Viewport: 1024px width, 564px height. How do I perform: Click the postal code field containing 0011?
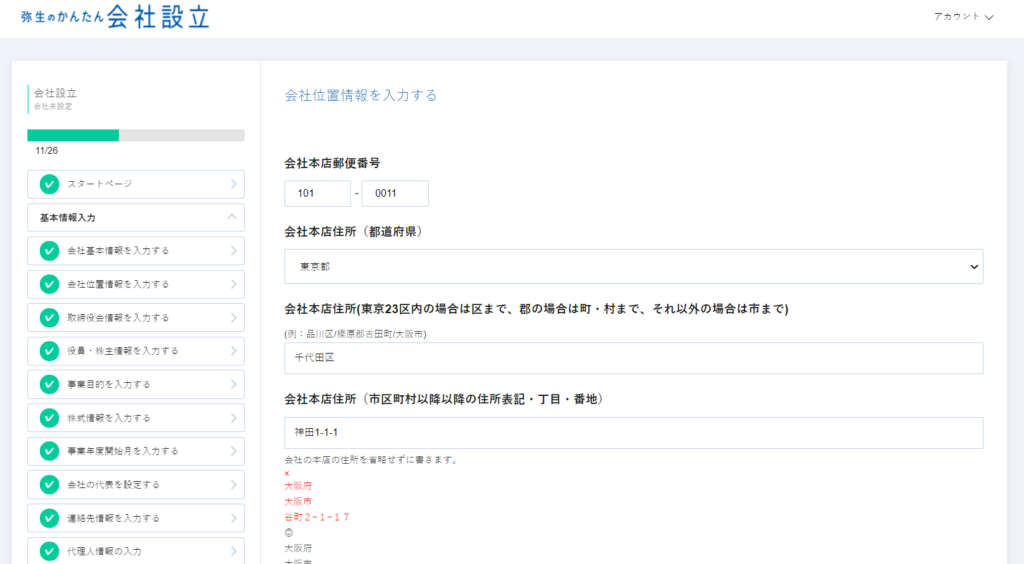(x=394, y=193)
